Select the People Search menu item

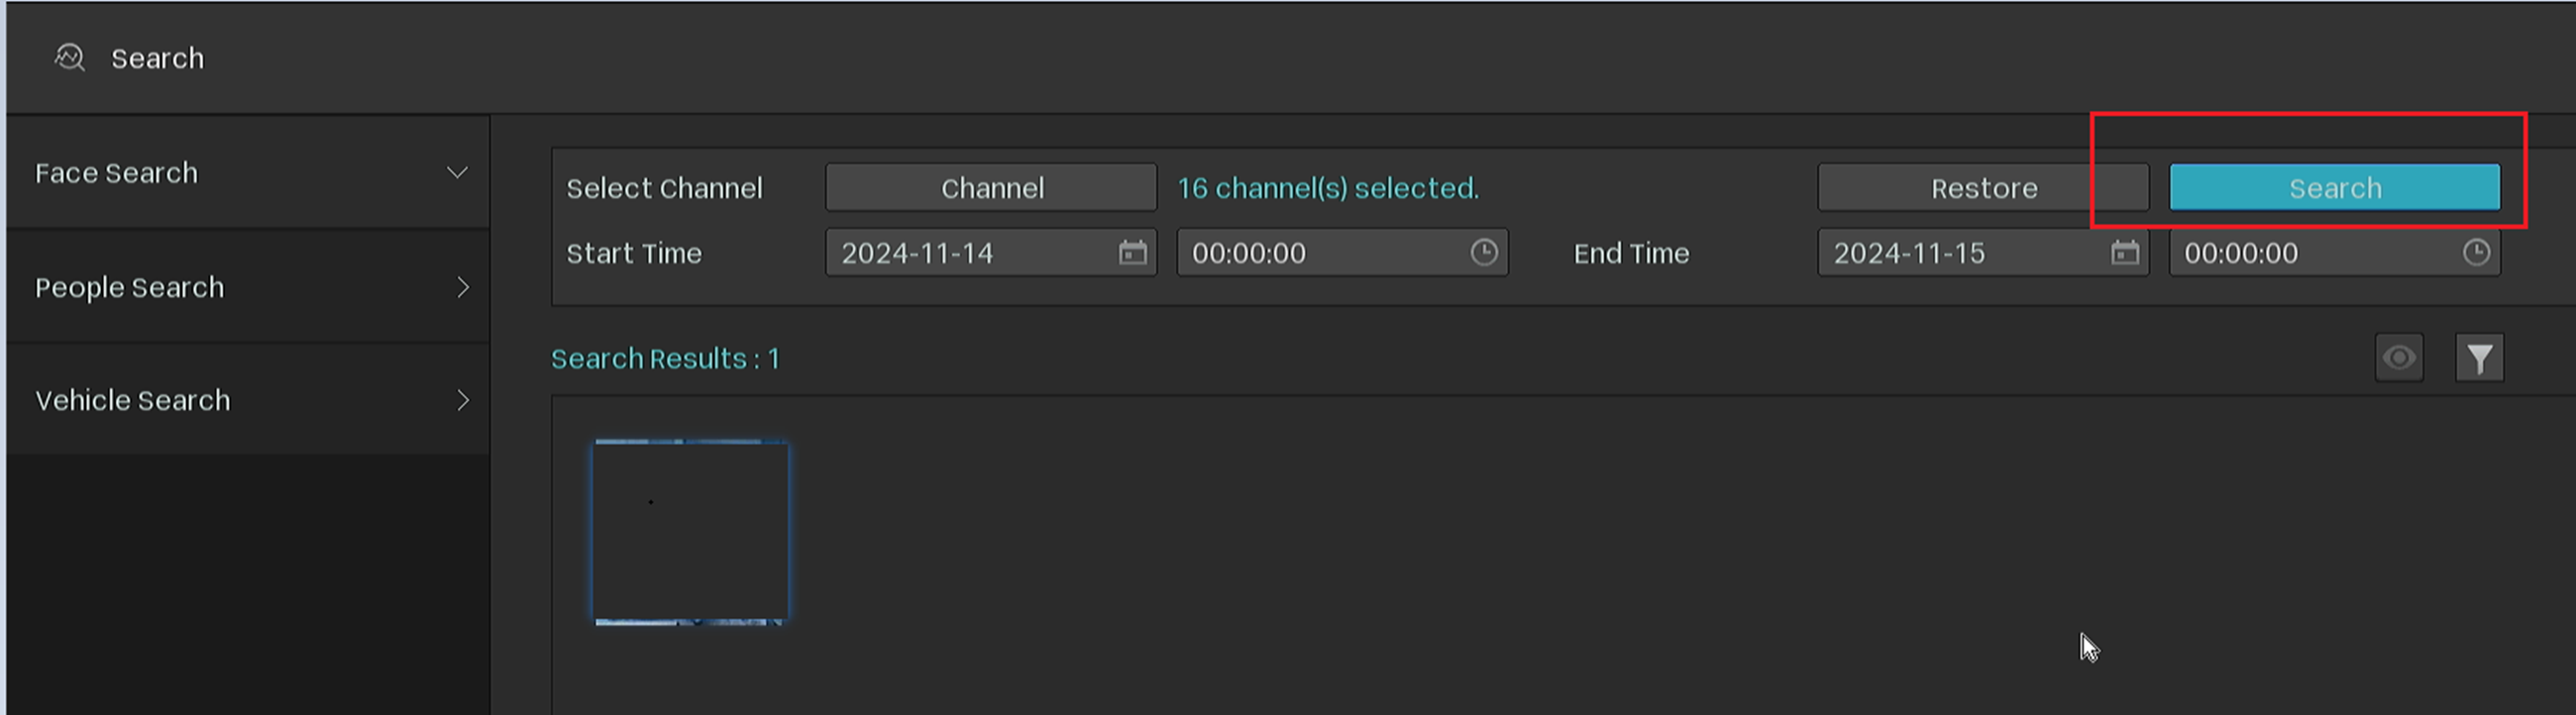pos(130,288)
